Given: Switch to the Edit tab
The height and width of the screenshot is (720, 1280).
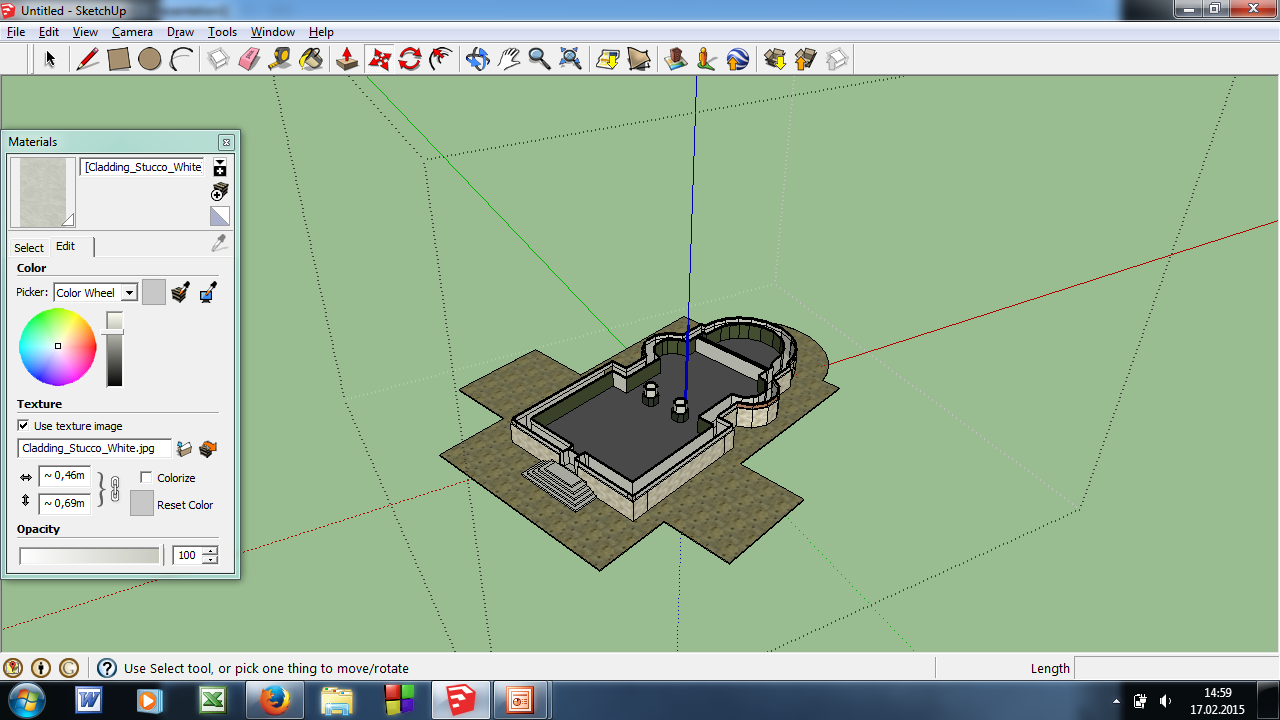Looking at the screenshot, I should pyautogui.click(x=65, y=246).
